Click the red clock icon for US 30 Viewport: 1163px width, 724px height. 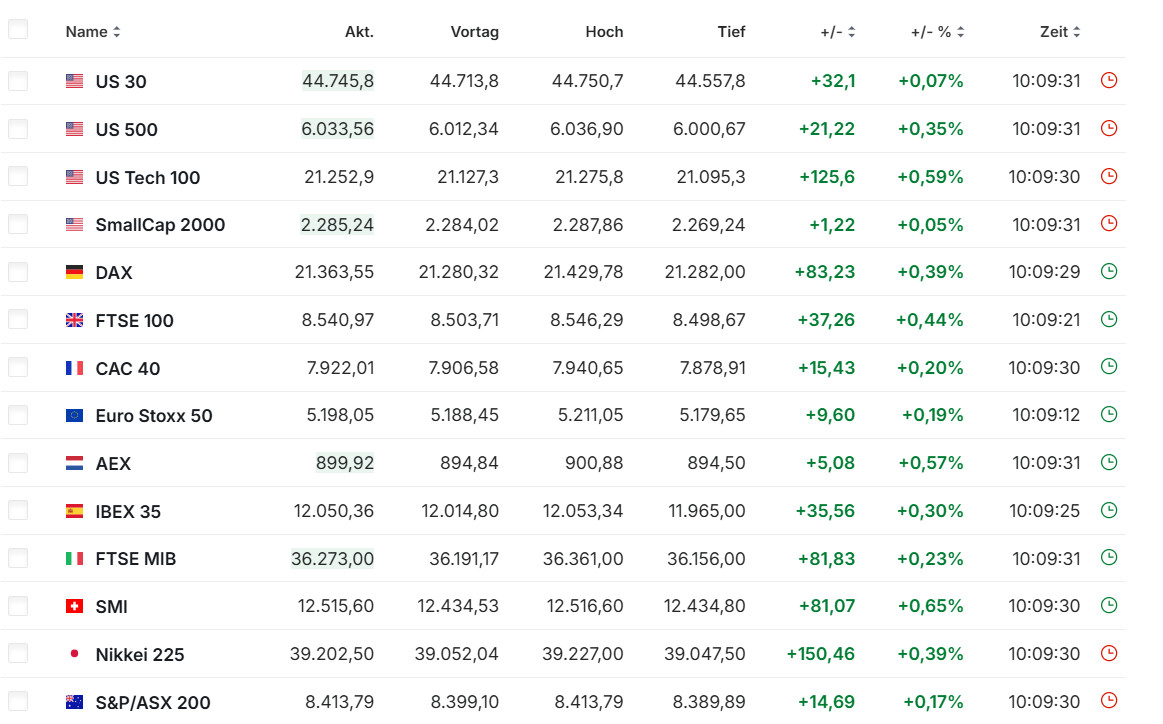pos(1108,81)
